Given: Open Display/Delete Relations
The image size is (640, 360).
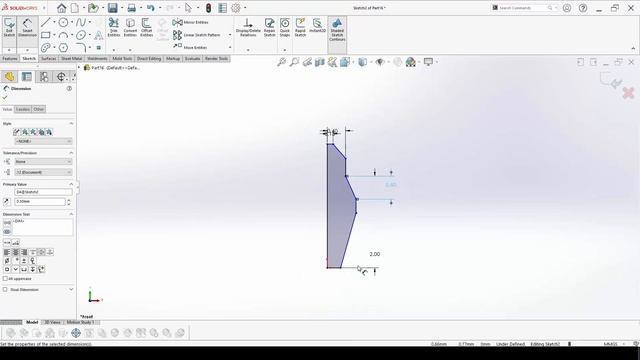Looking at the screenshot, I should tap(248, 28).
